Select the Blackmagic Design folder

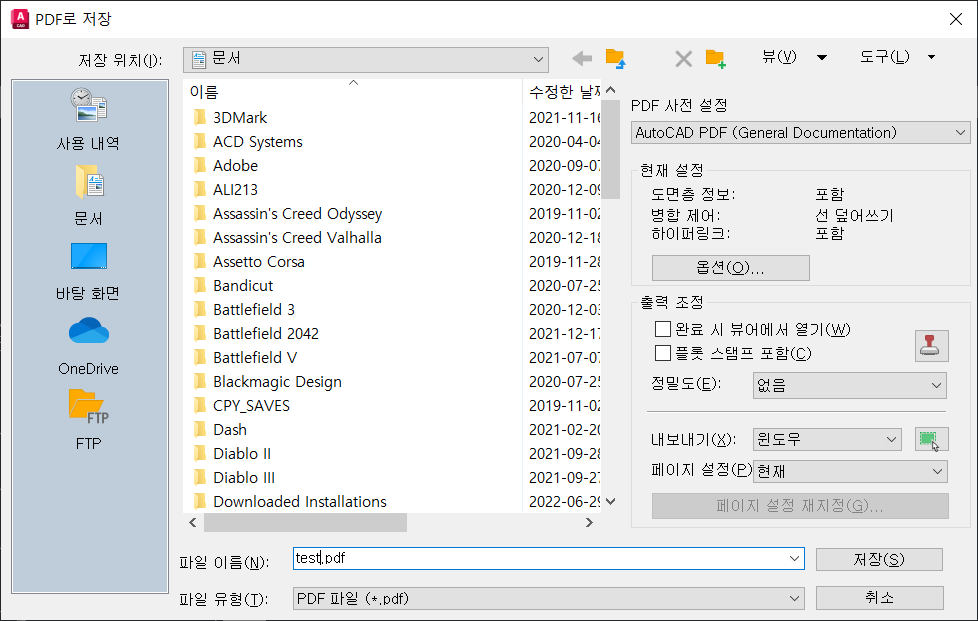(268, 382)
